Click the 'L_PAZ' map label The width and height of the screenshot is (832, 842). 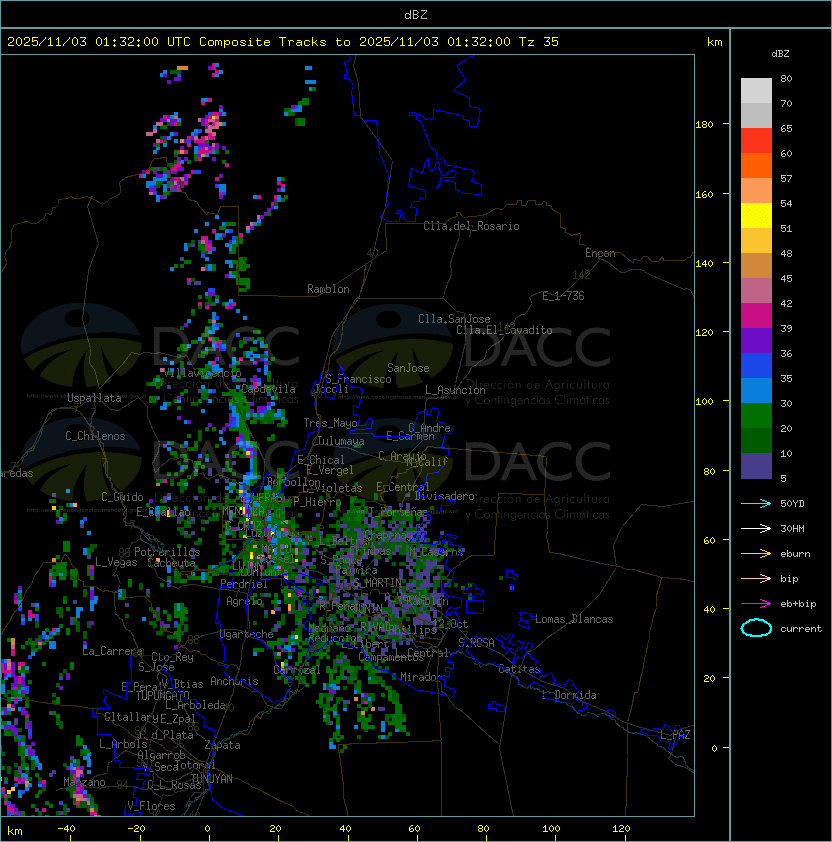coord(675,735)
